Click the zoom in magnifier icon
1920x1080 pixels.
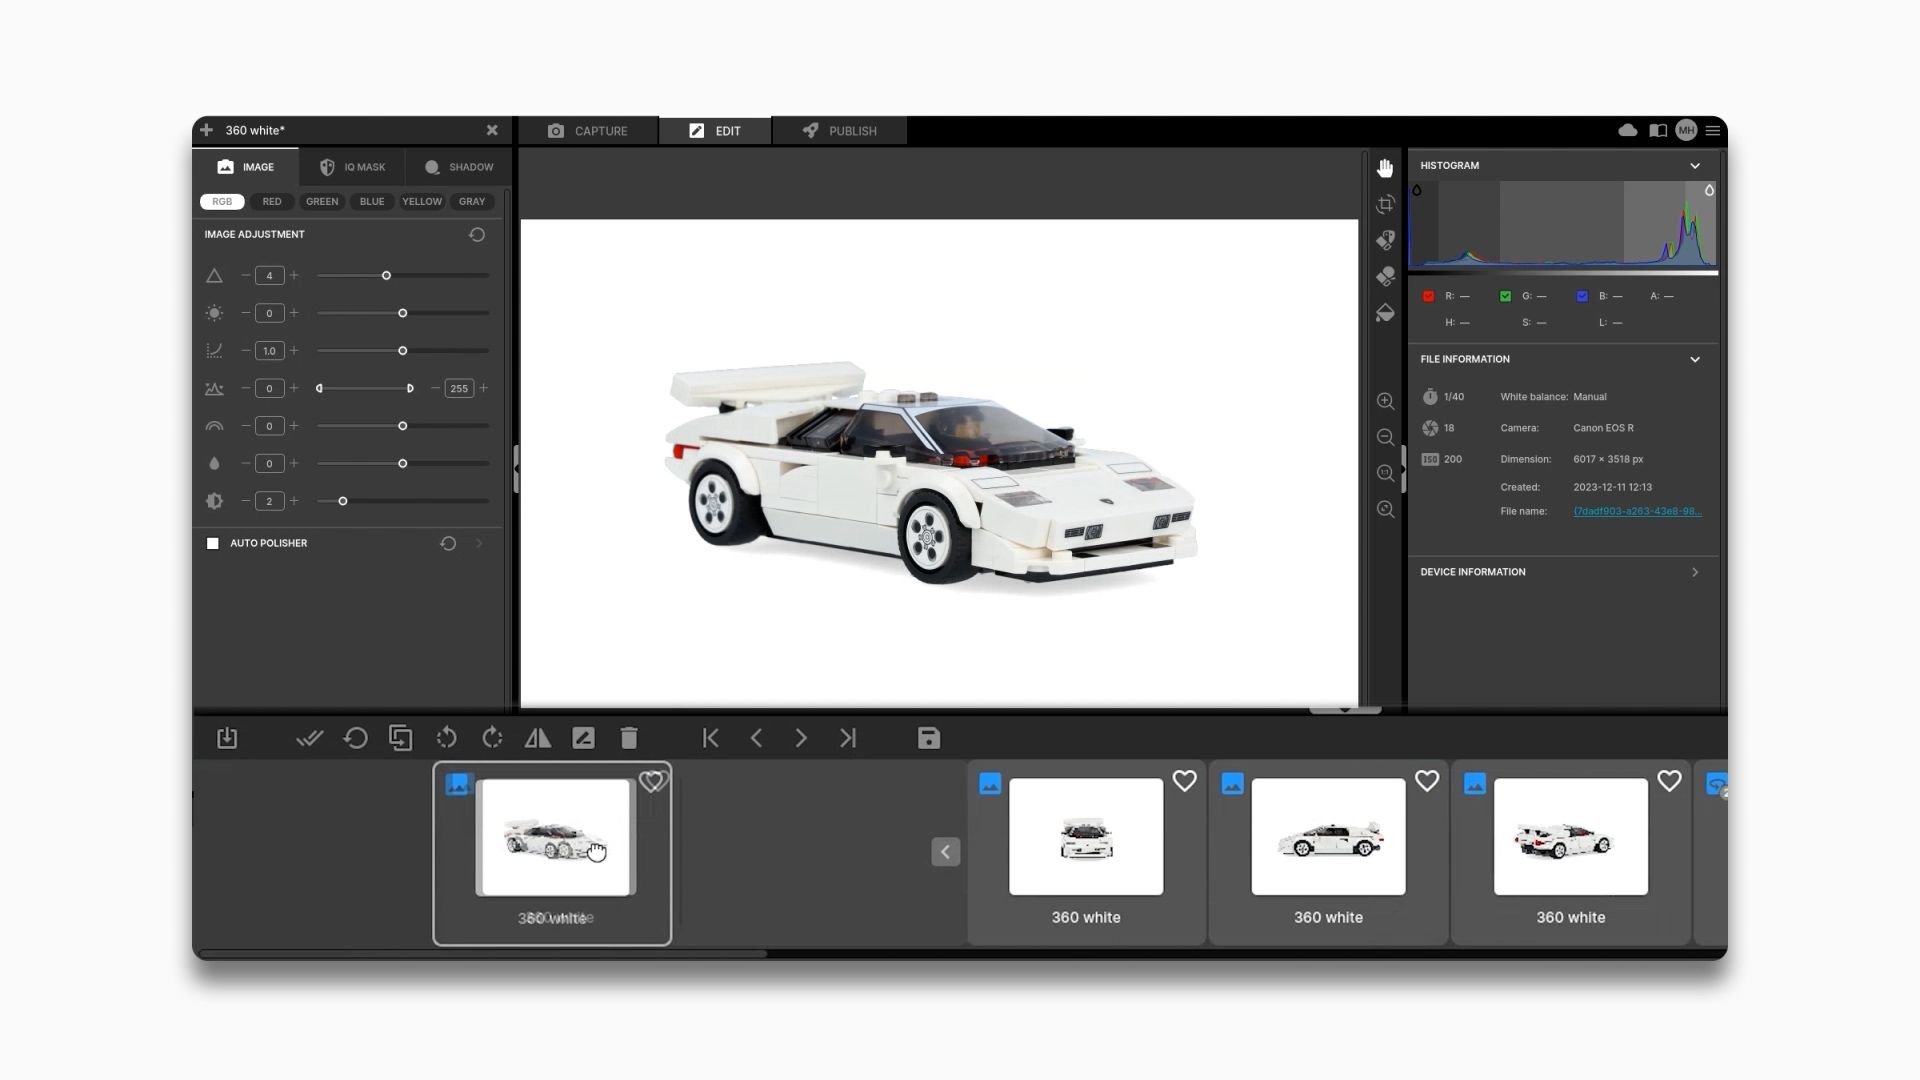(x=1385, y=401)
